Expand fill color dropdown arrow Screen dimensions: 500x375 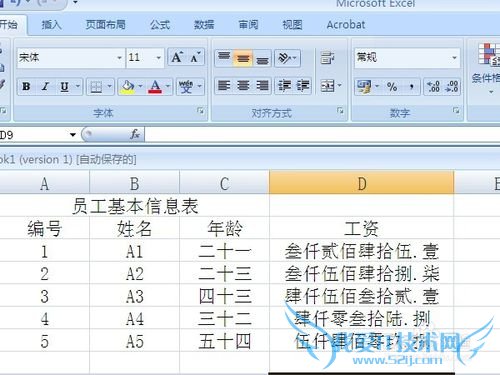pyautogui.click(x=140, y=86)
